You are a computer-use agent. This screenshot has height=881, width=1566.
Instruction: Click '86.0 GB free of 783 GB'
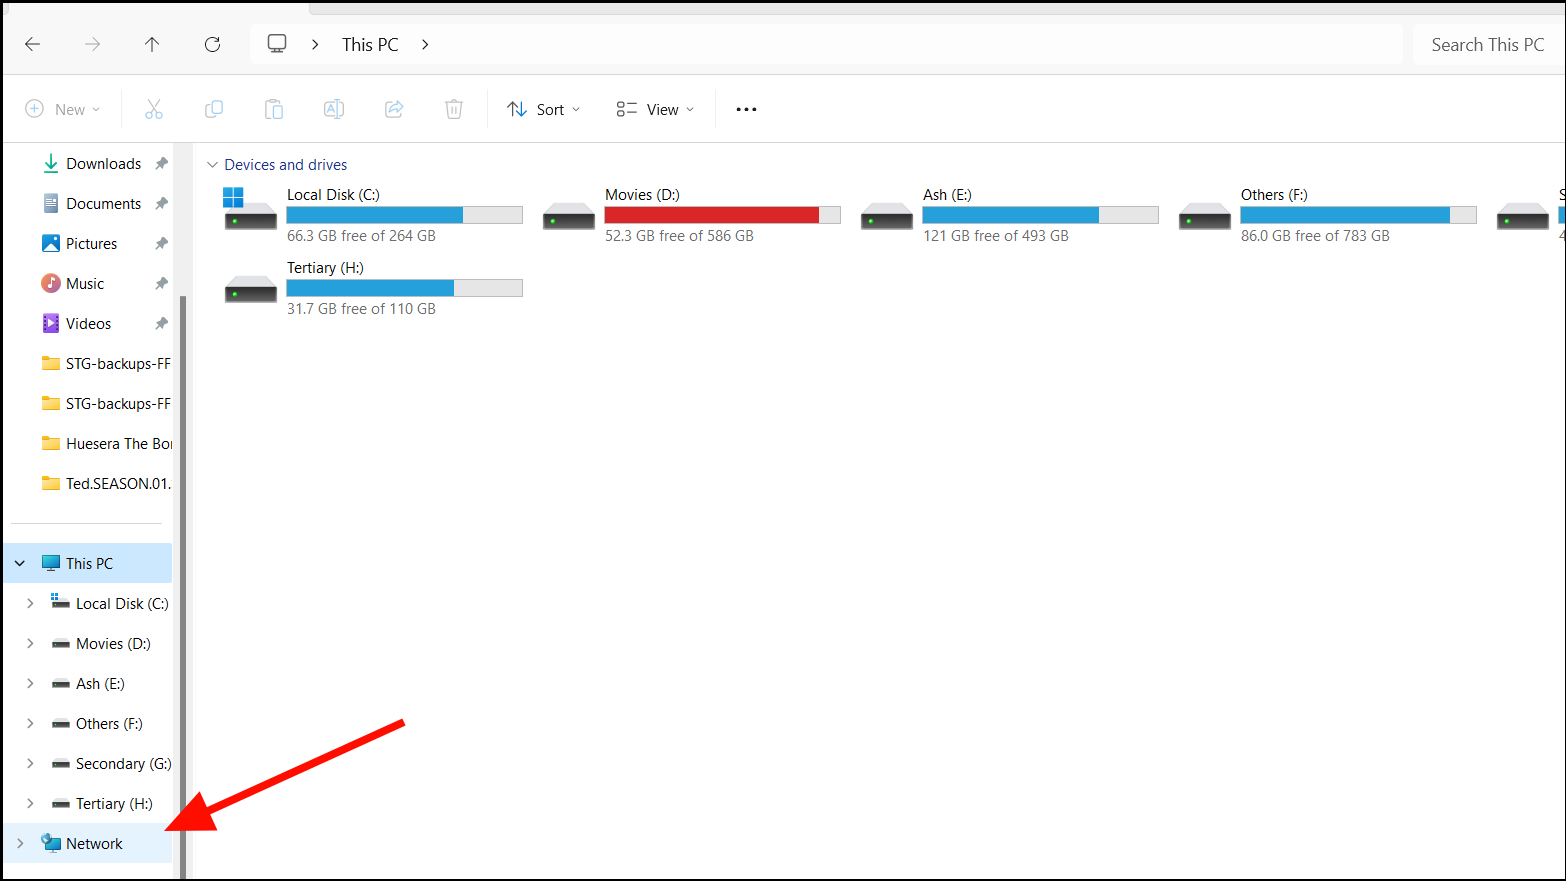click(1315, 236)
